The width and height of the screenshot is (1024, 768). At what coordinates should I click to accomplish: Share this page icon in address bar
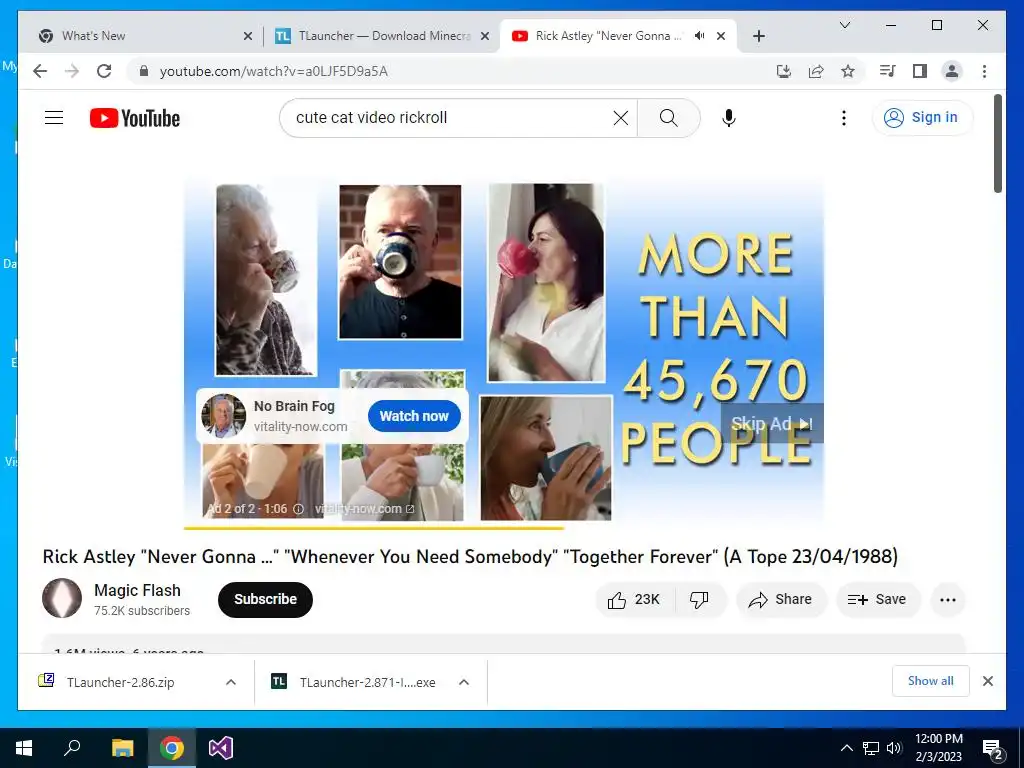816,71
